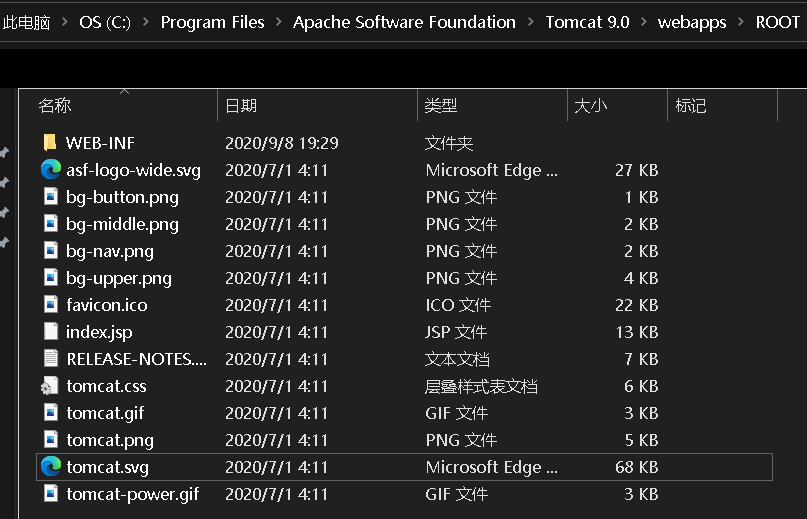The width and height of the screenshot is (807, 519).
Task: Click the Edge icon beside asf-logo-wide.svg
Action: (50, 169)
